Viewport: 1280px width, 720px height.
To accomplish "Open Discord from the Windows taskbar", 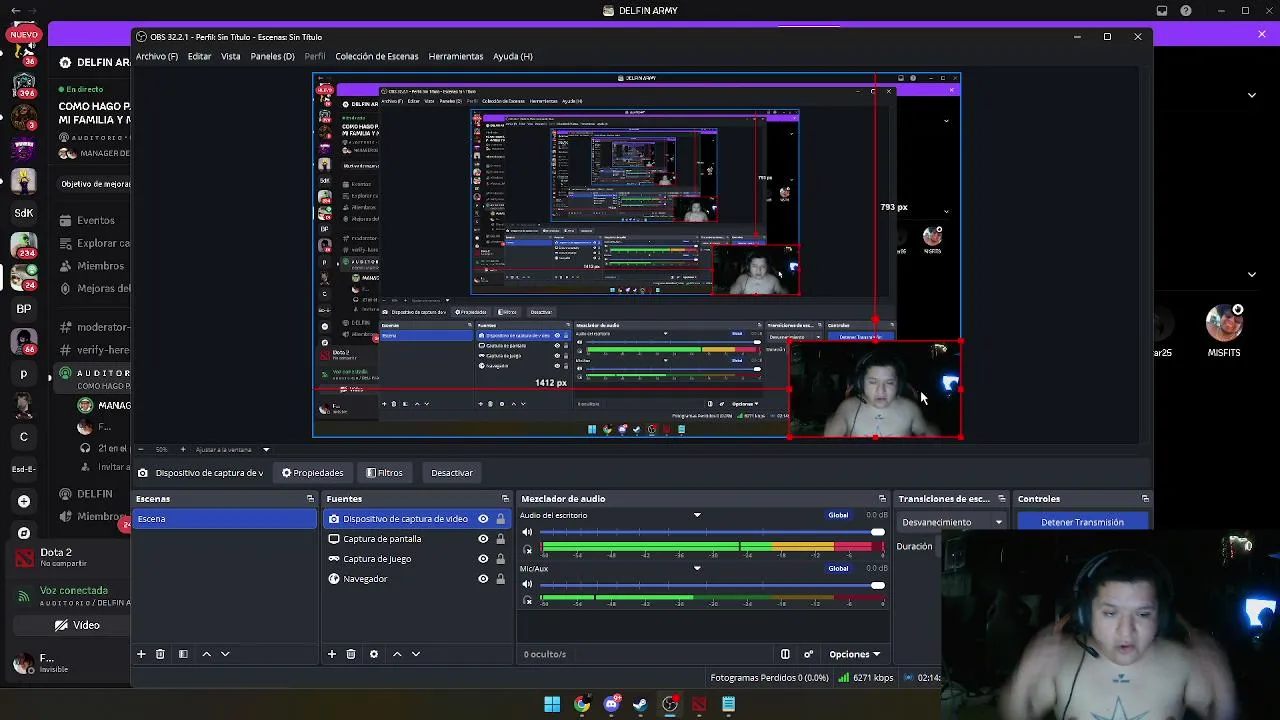I will point(611,704).
